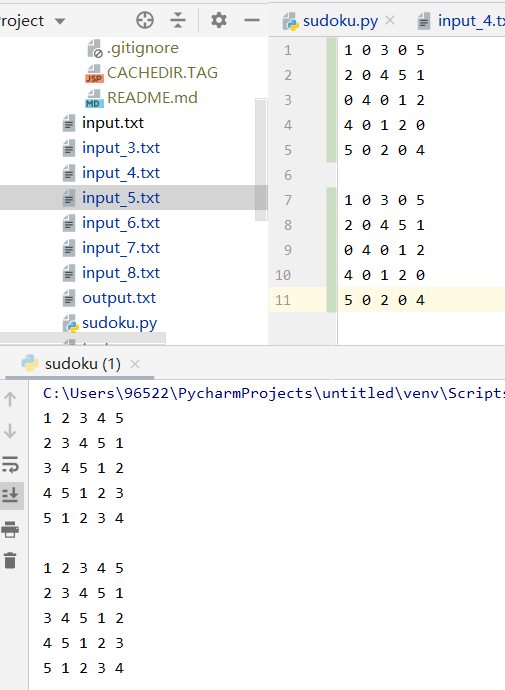505x690 pixels.
Task: Select CACHEDIR.TAG file in project tree
Action: [152, 73]
